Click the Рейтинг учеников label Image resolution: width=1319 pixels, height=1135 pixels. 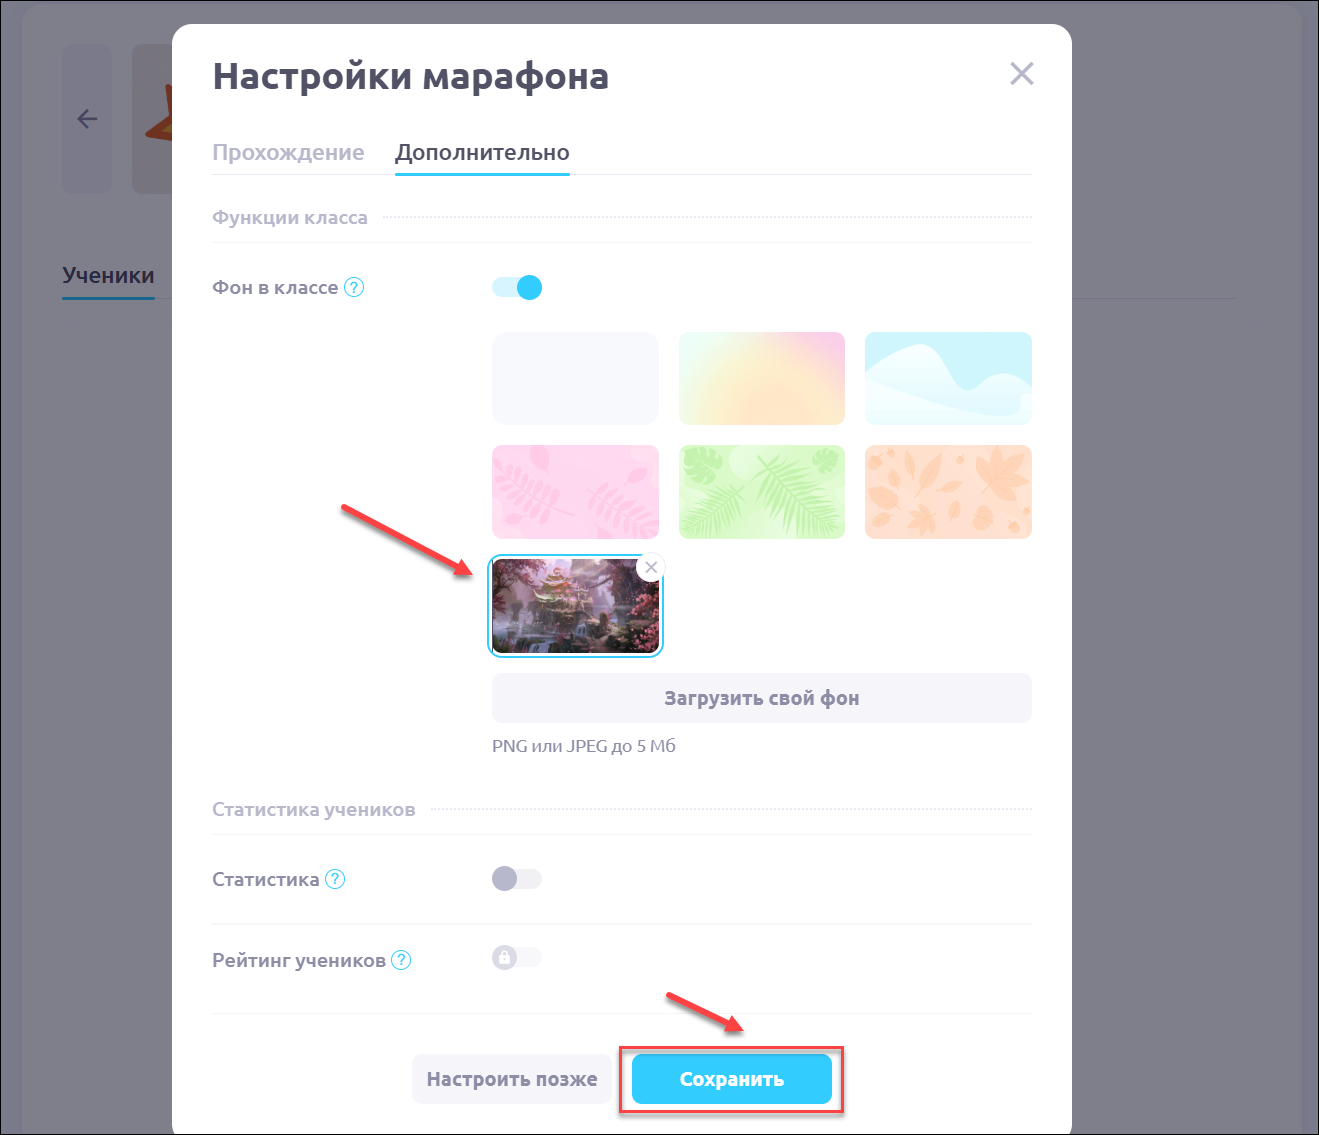(299, 961)
